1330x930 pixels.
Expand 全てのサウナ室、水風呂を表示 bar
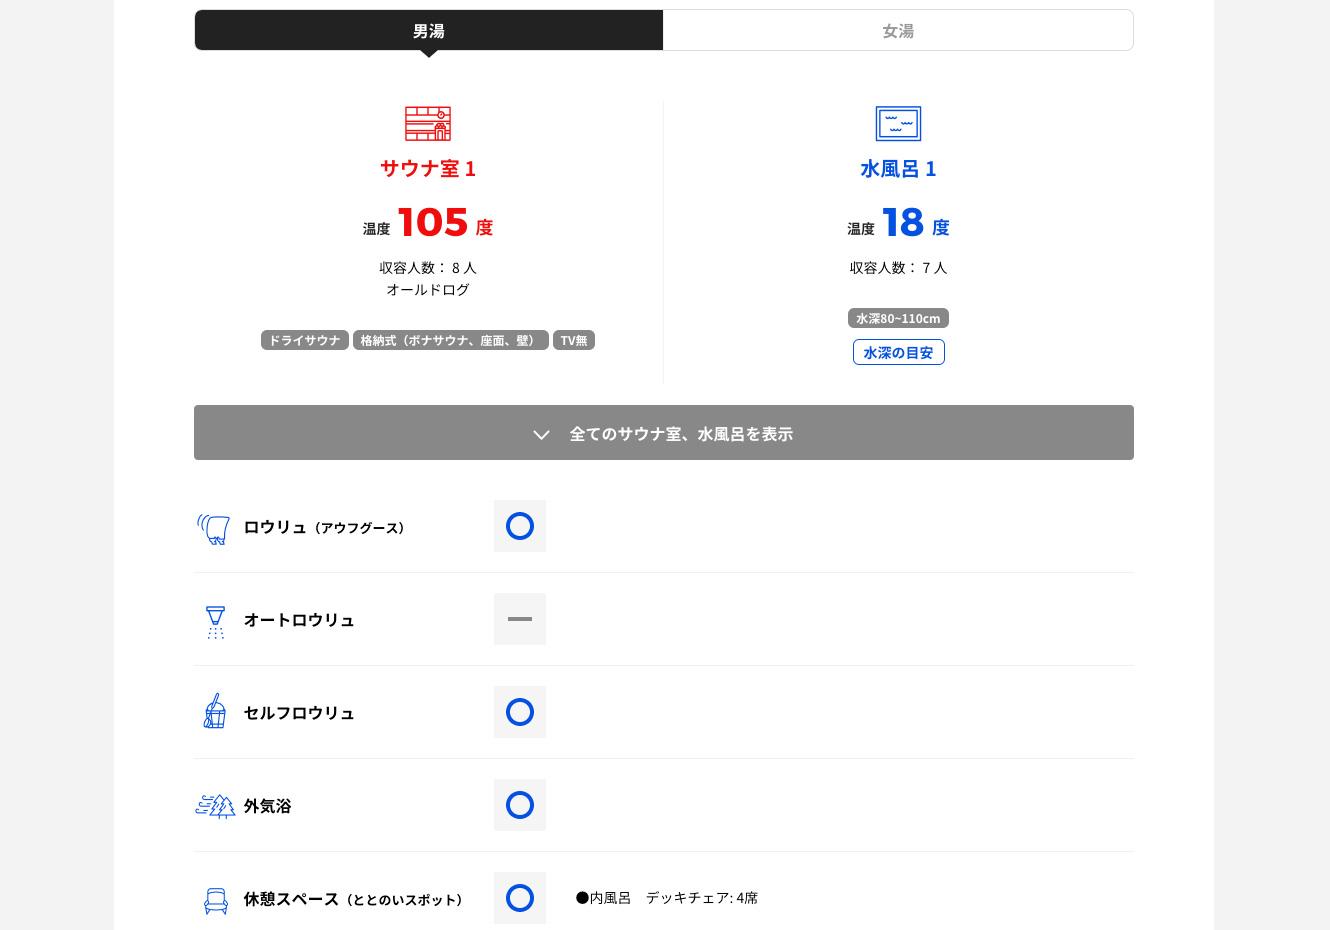pos(664,433)
